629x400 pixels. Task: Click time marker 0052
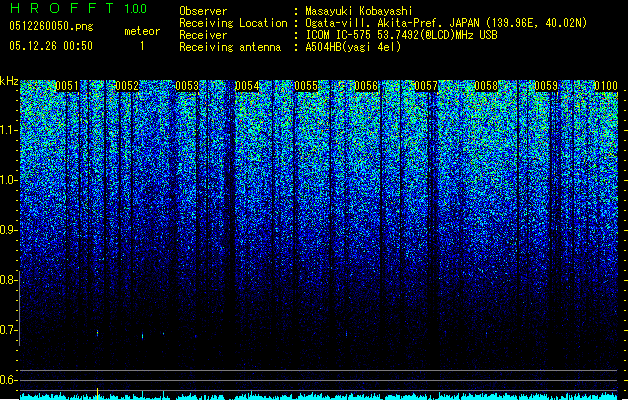tap(127, 86)
